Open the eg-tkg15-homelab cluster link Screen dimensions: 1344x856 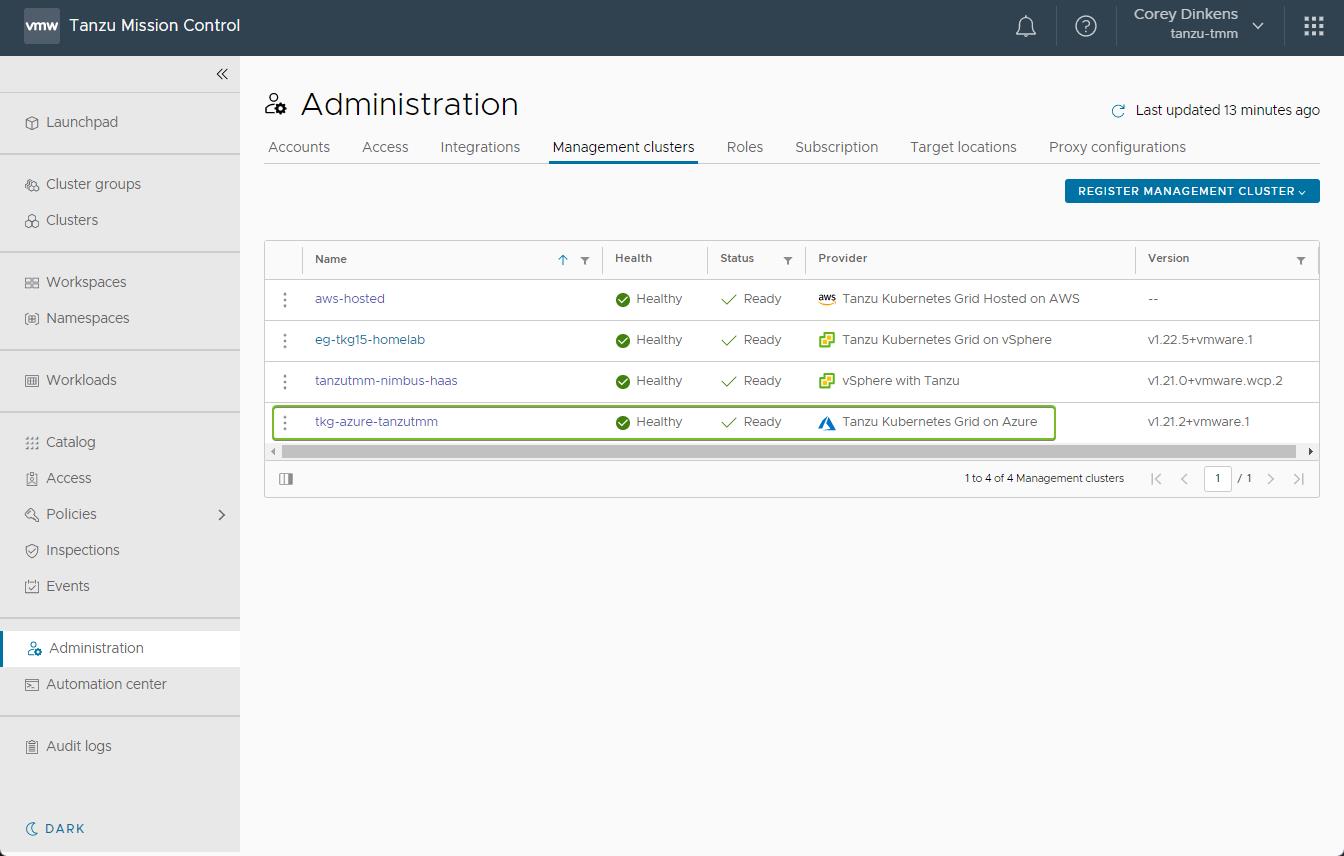point(370,340)
